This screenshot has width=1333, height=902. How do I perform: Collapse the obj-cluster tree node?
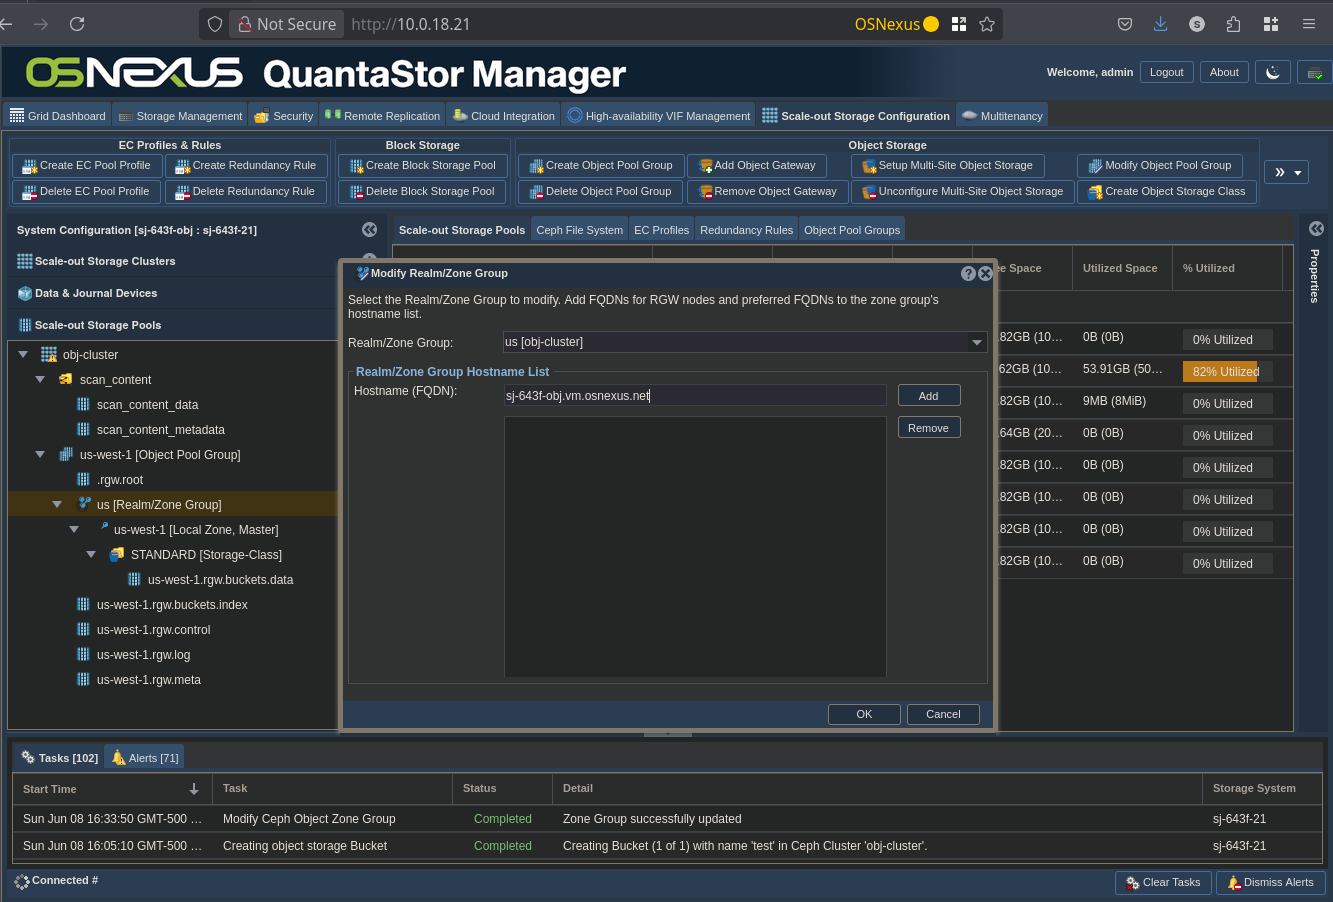click(x=23, y=355)
